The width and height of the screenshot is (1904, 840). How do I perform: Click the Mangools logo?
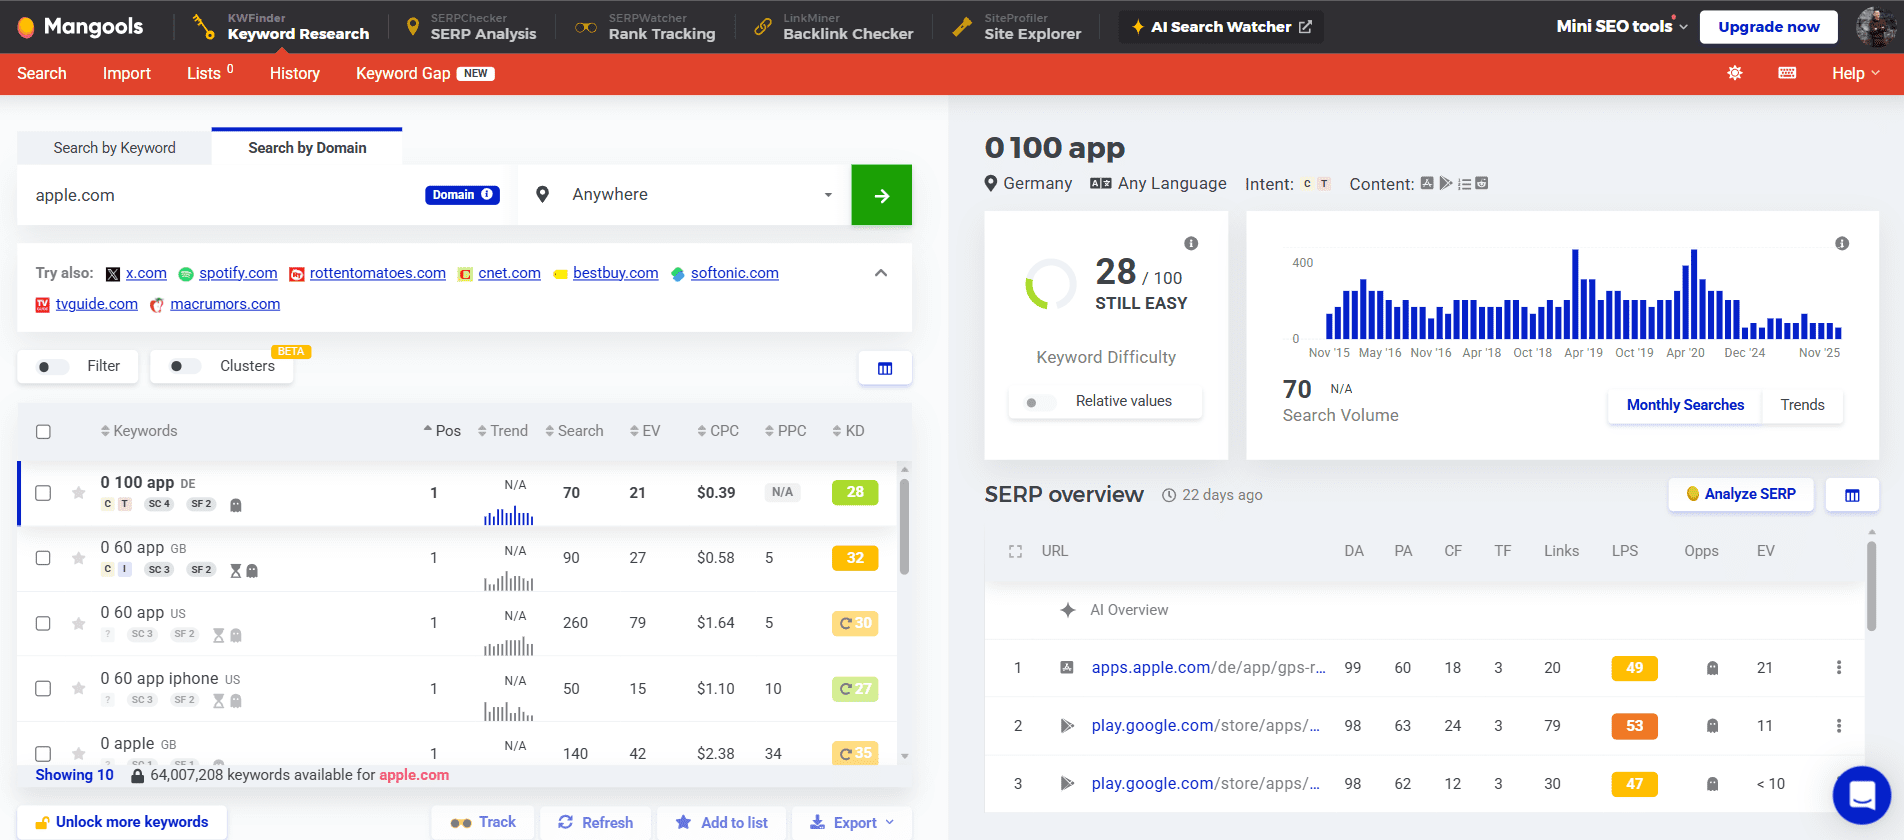click(80, 27)
